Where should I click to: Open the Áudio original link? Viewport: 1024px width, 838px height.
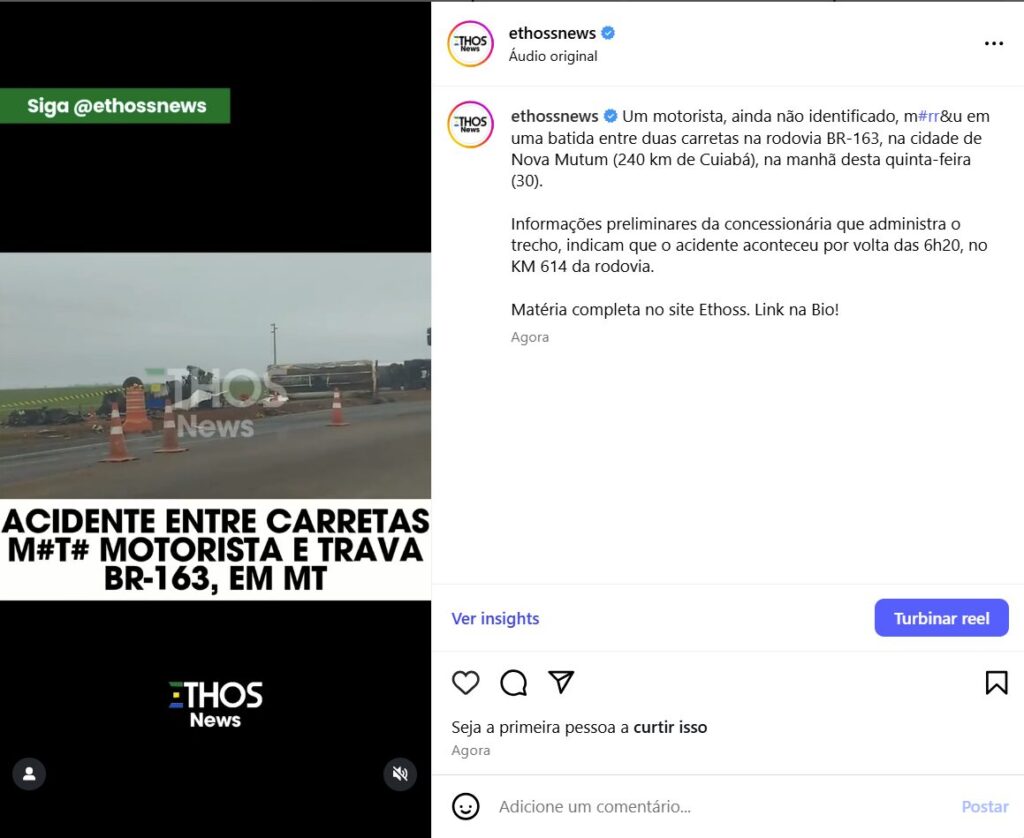(x=553, y=56)
